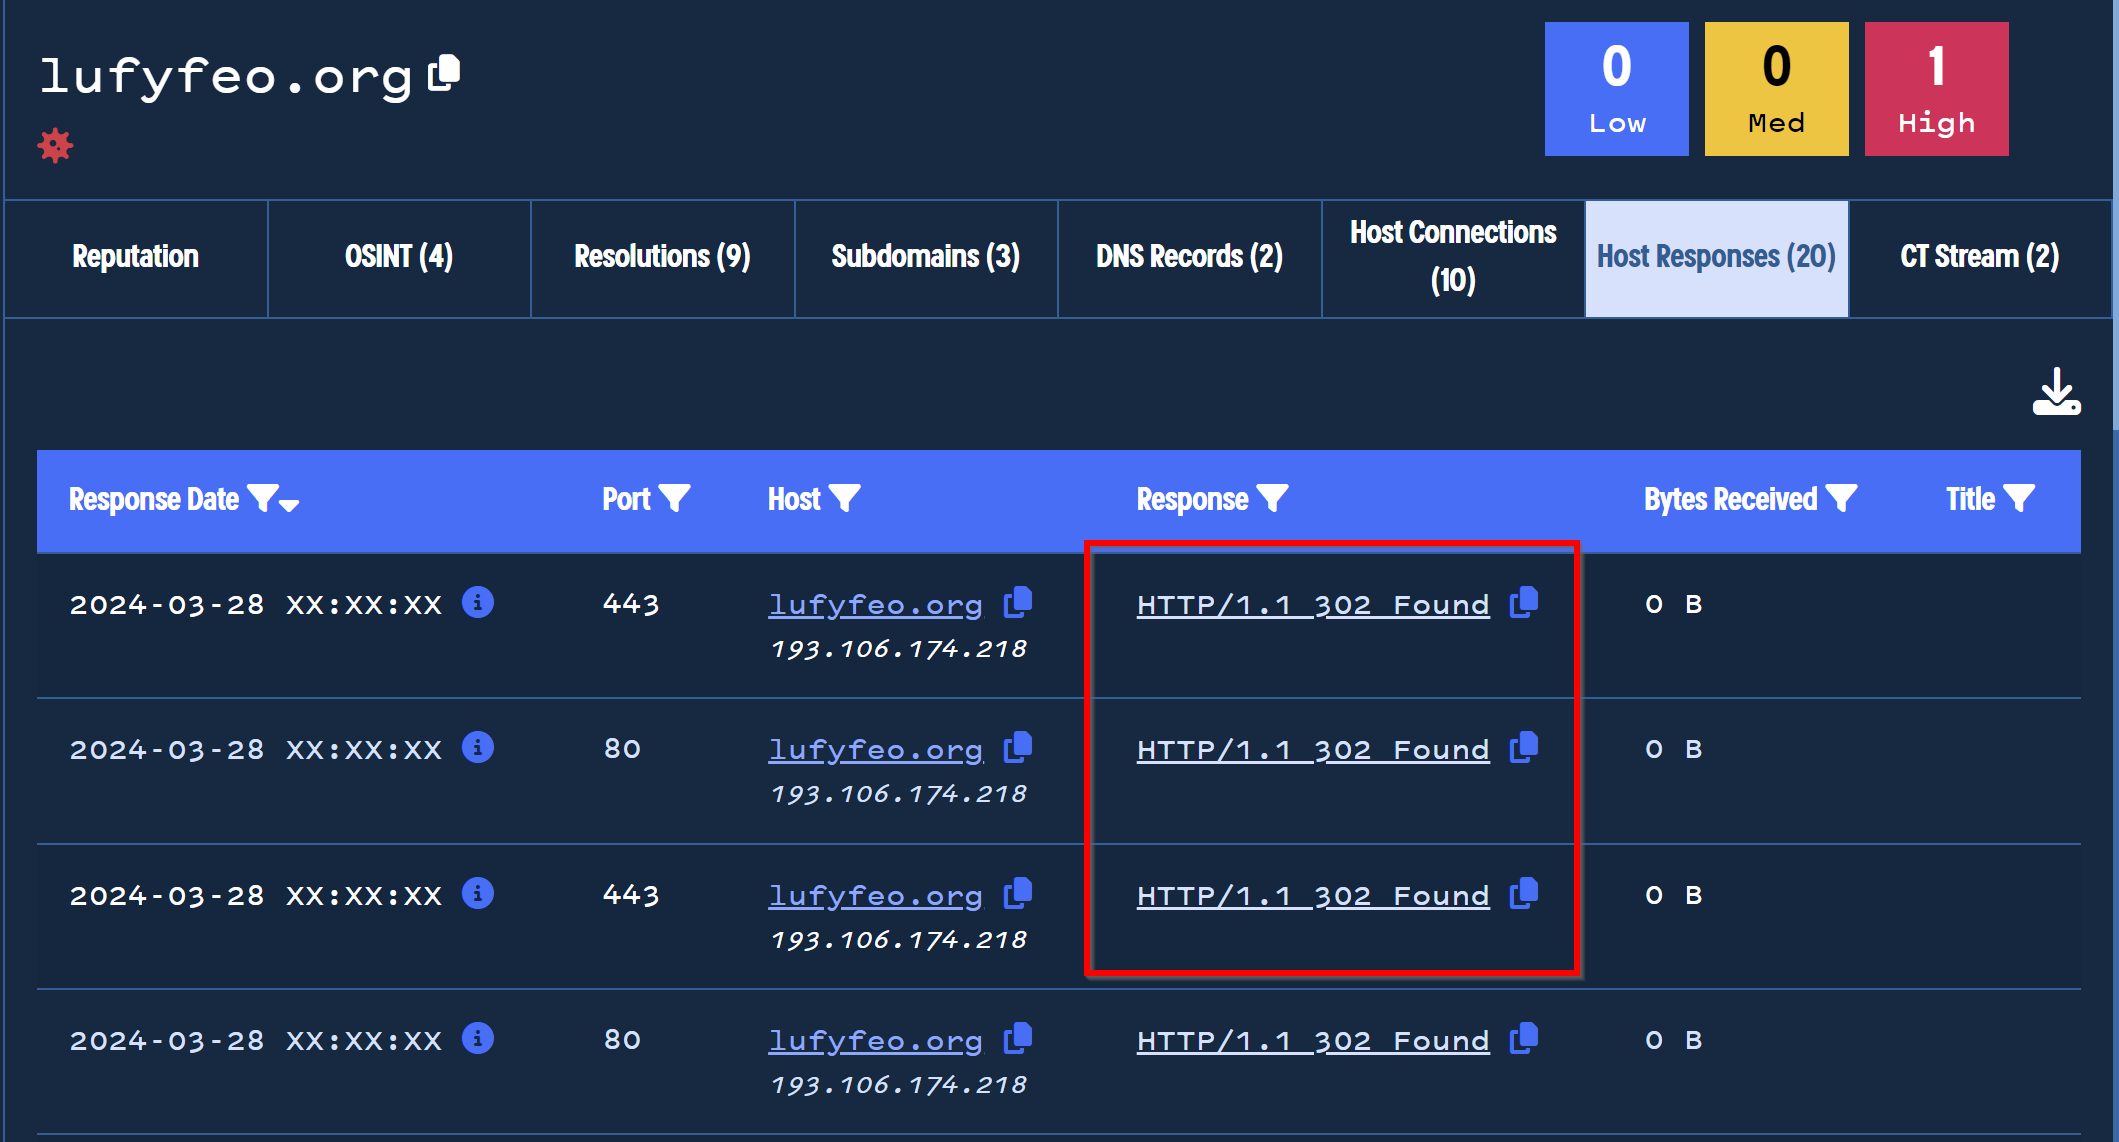Toggle Response Date sort arrow

(x=289, y=505)
